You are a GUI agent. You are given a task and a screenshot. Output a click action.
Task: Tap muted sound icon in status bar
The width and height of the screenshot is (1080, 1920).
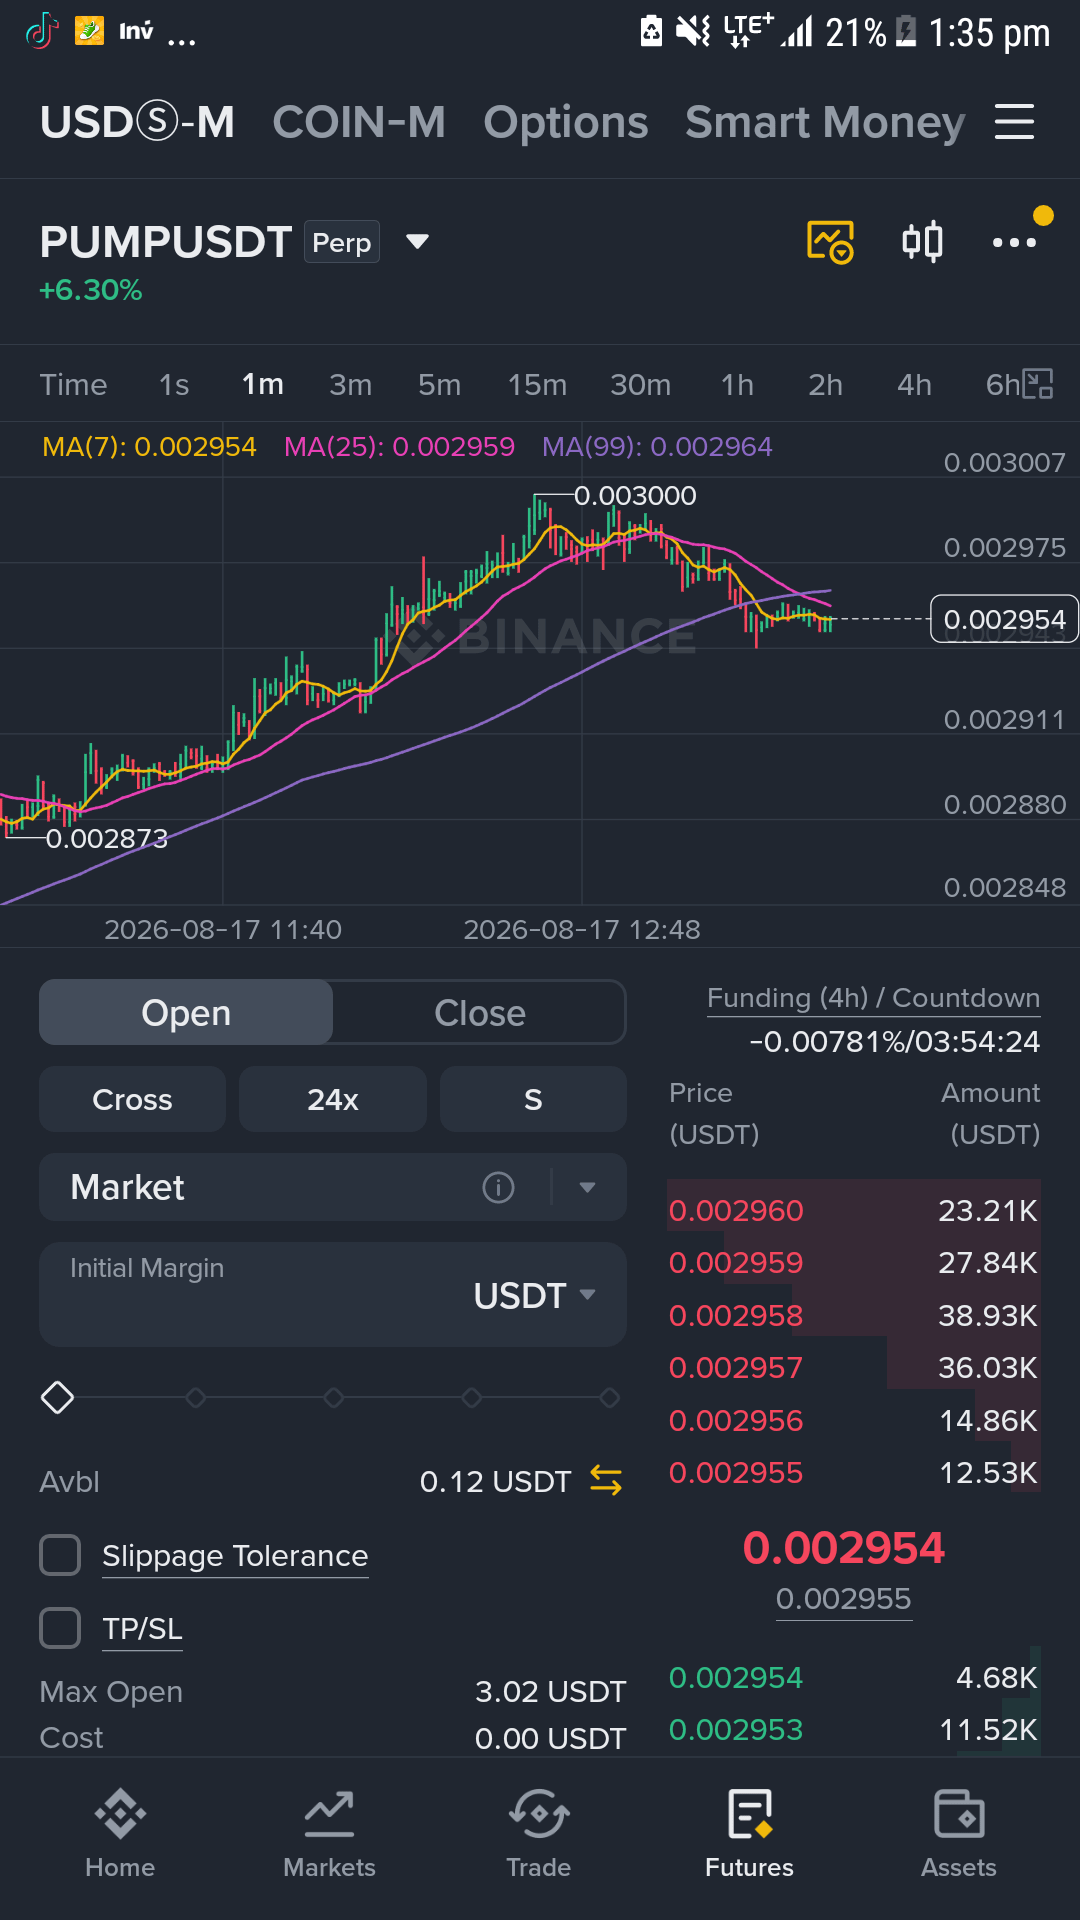[693, 32]
